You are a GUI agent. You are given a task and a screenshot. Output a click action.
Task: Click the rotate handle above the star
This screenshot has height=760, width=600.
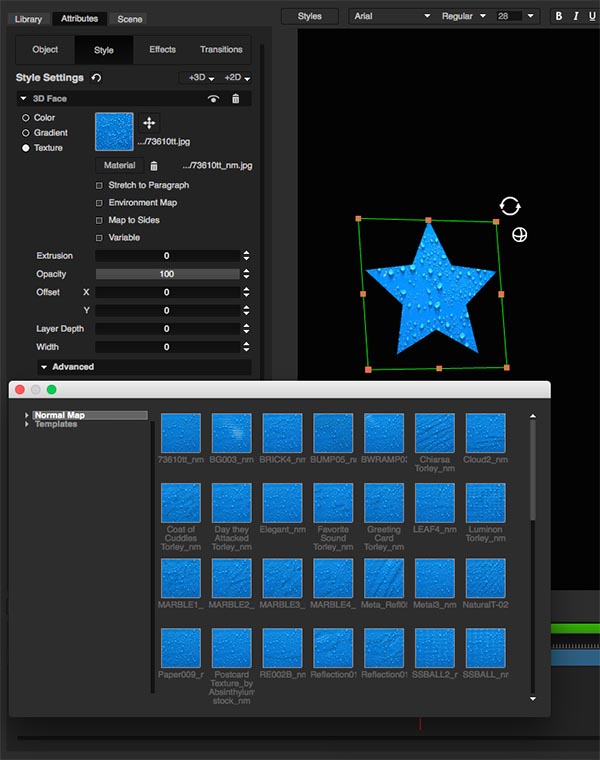pos(509,206)
